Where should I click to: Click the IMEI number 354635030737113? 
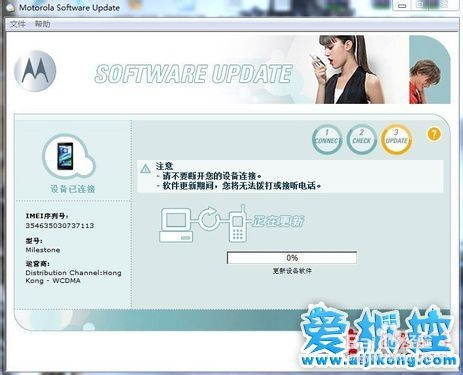coord(60,226)
